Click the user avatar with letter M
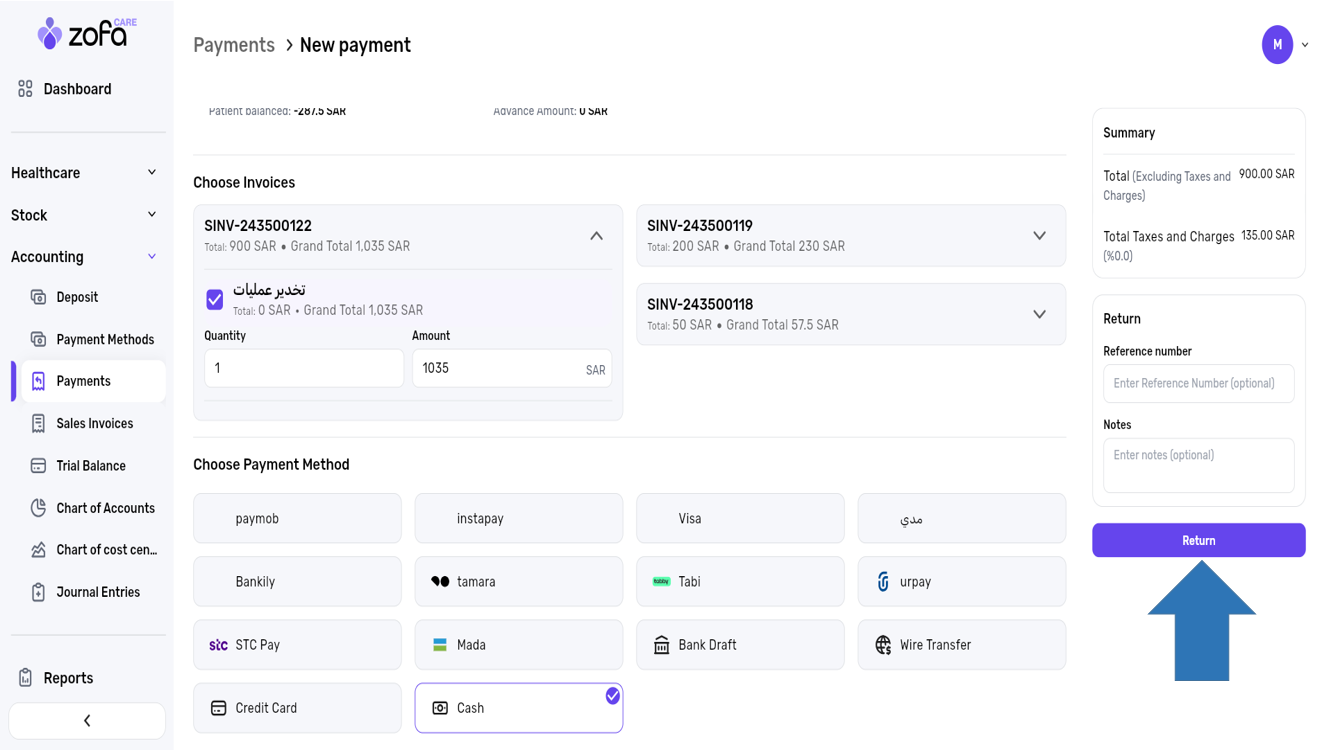 (x=1277, y=45)
